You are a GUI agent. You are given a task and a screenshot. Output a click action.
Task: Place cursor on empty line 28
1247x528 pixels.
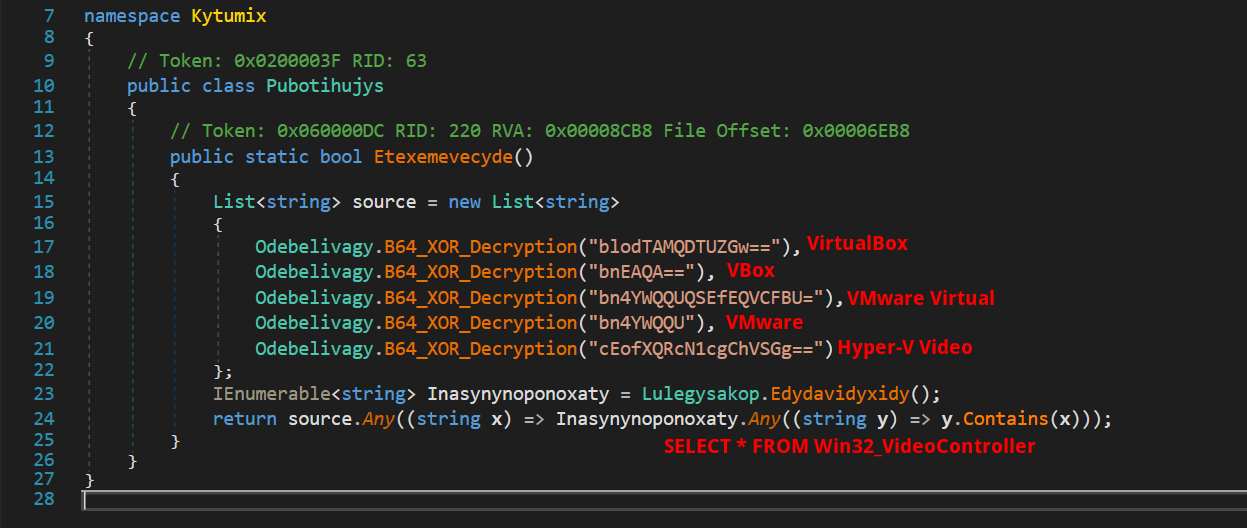click(600, 498)
